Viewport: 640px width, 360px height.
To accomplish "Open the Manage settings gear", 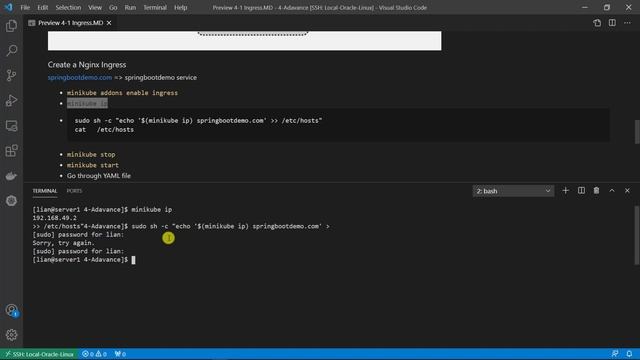I will [11, 335].
